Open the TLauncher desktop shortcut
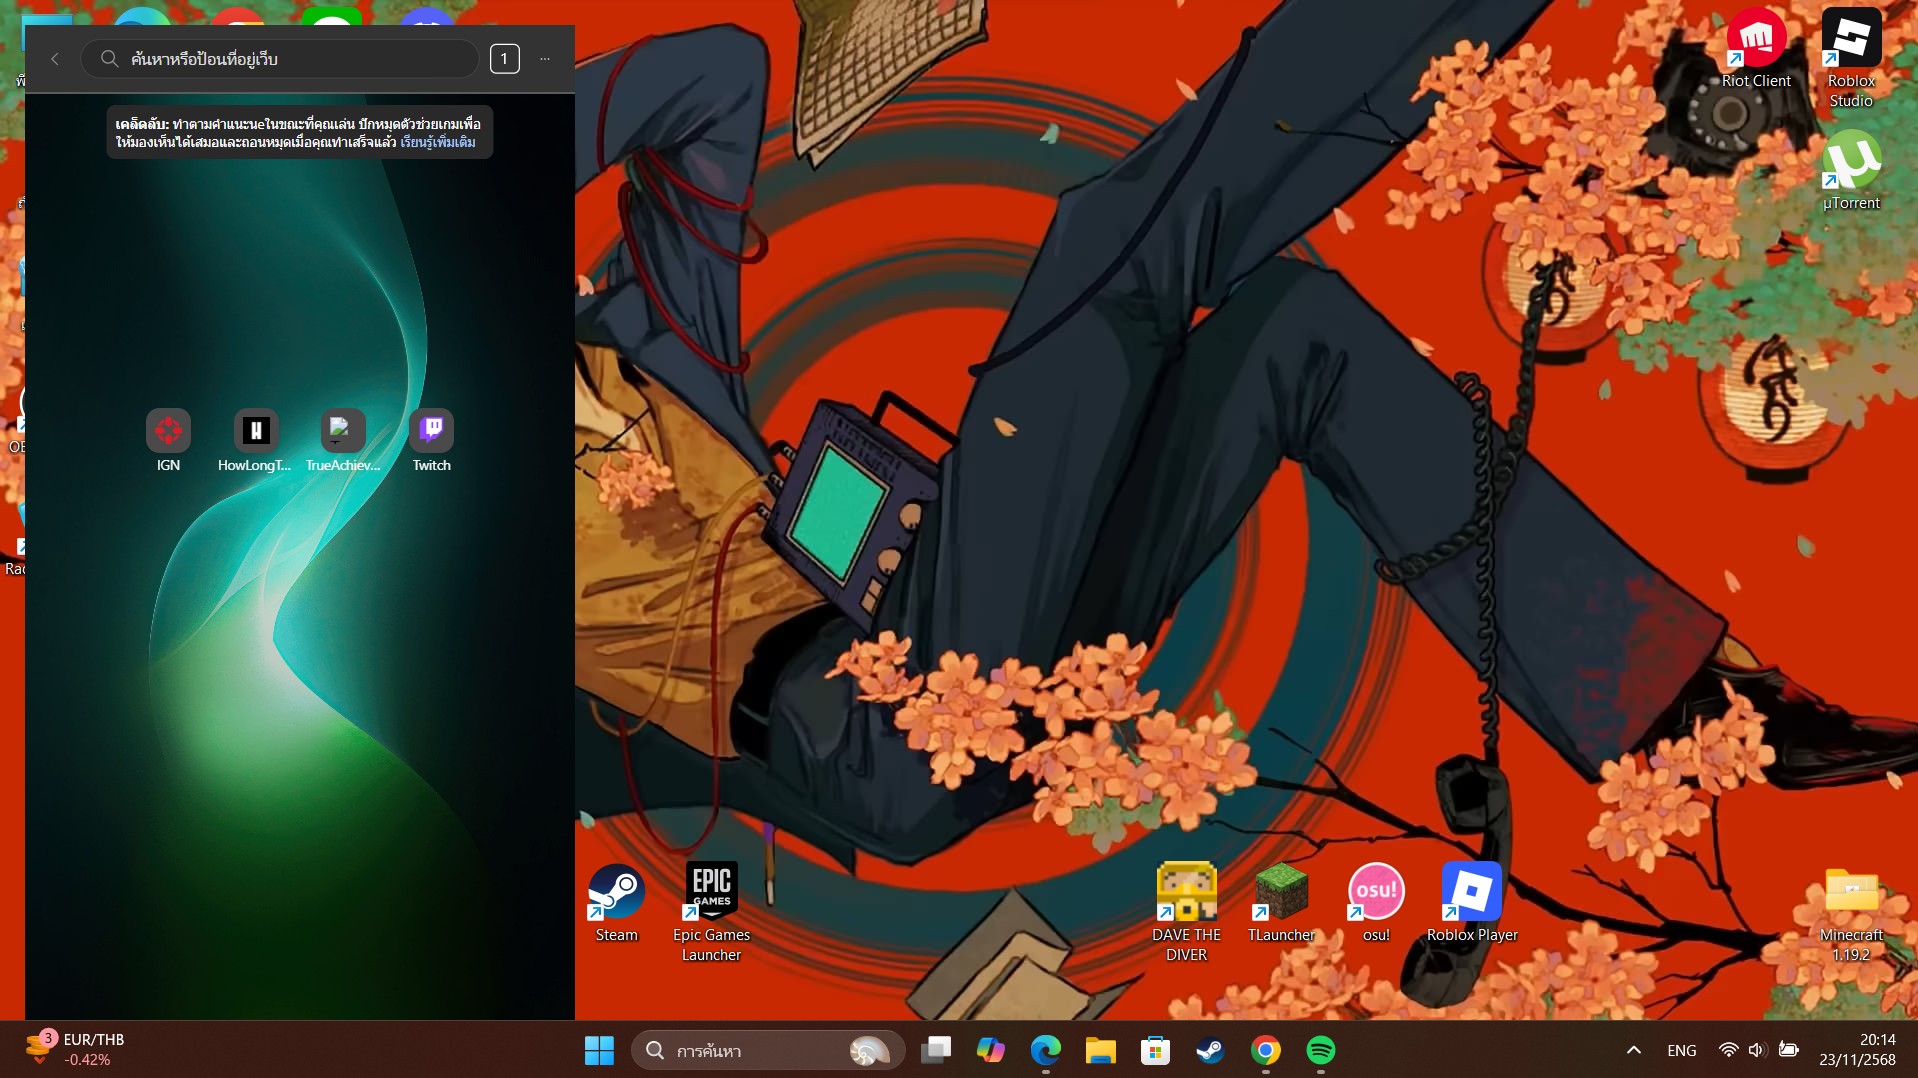Image resolution: width=1918 pixels, height=1078 pixels. click(x=1281, y=892)
